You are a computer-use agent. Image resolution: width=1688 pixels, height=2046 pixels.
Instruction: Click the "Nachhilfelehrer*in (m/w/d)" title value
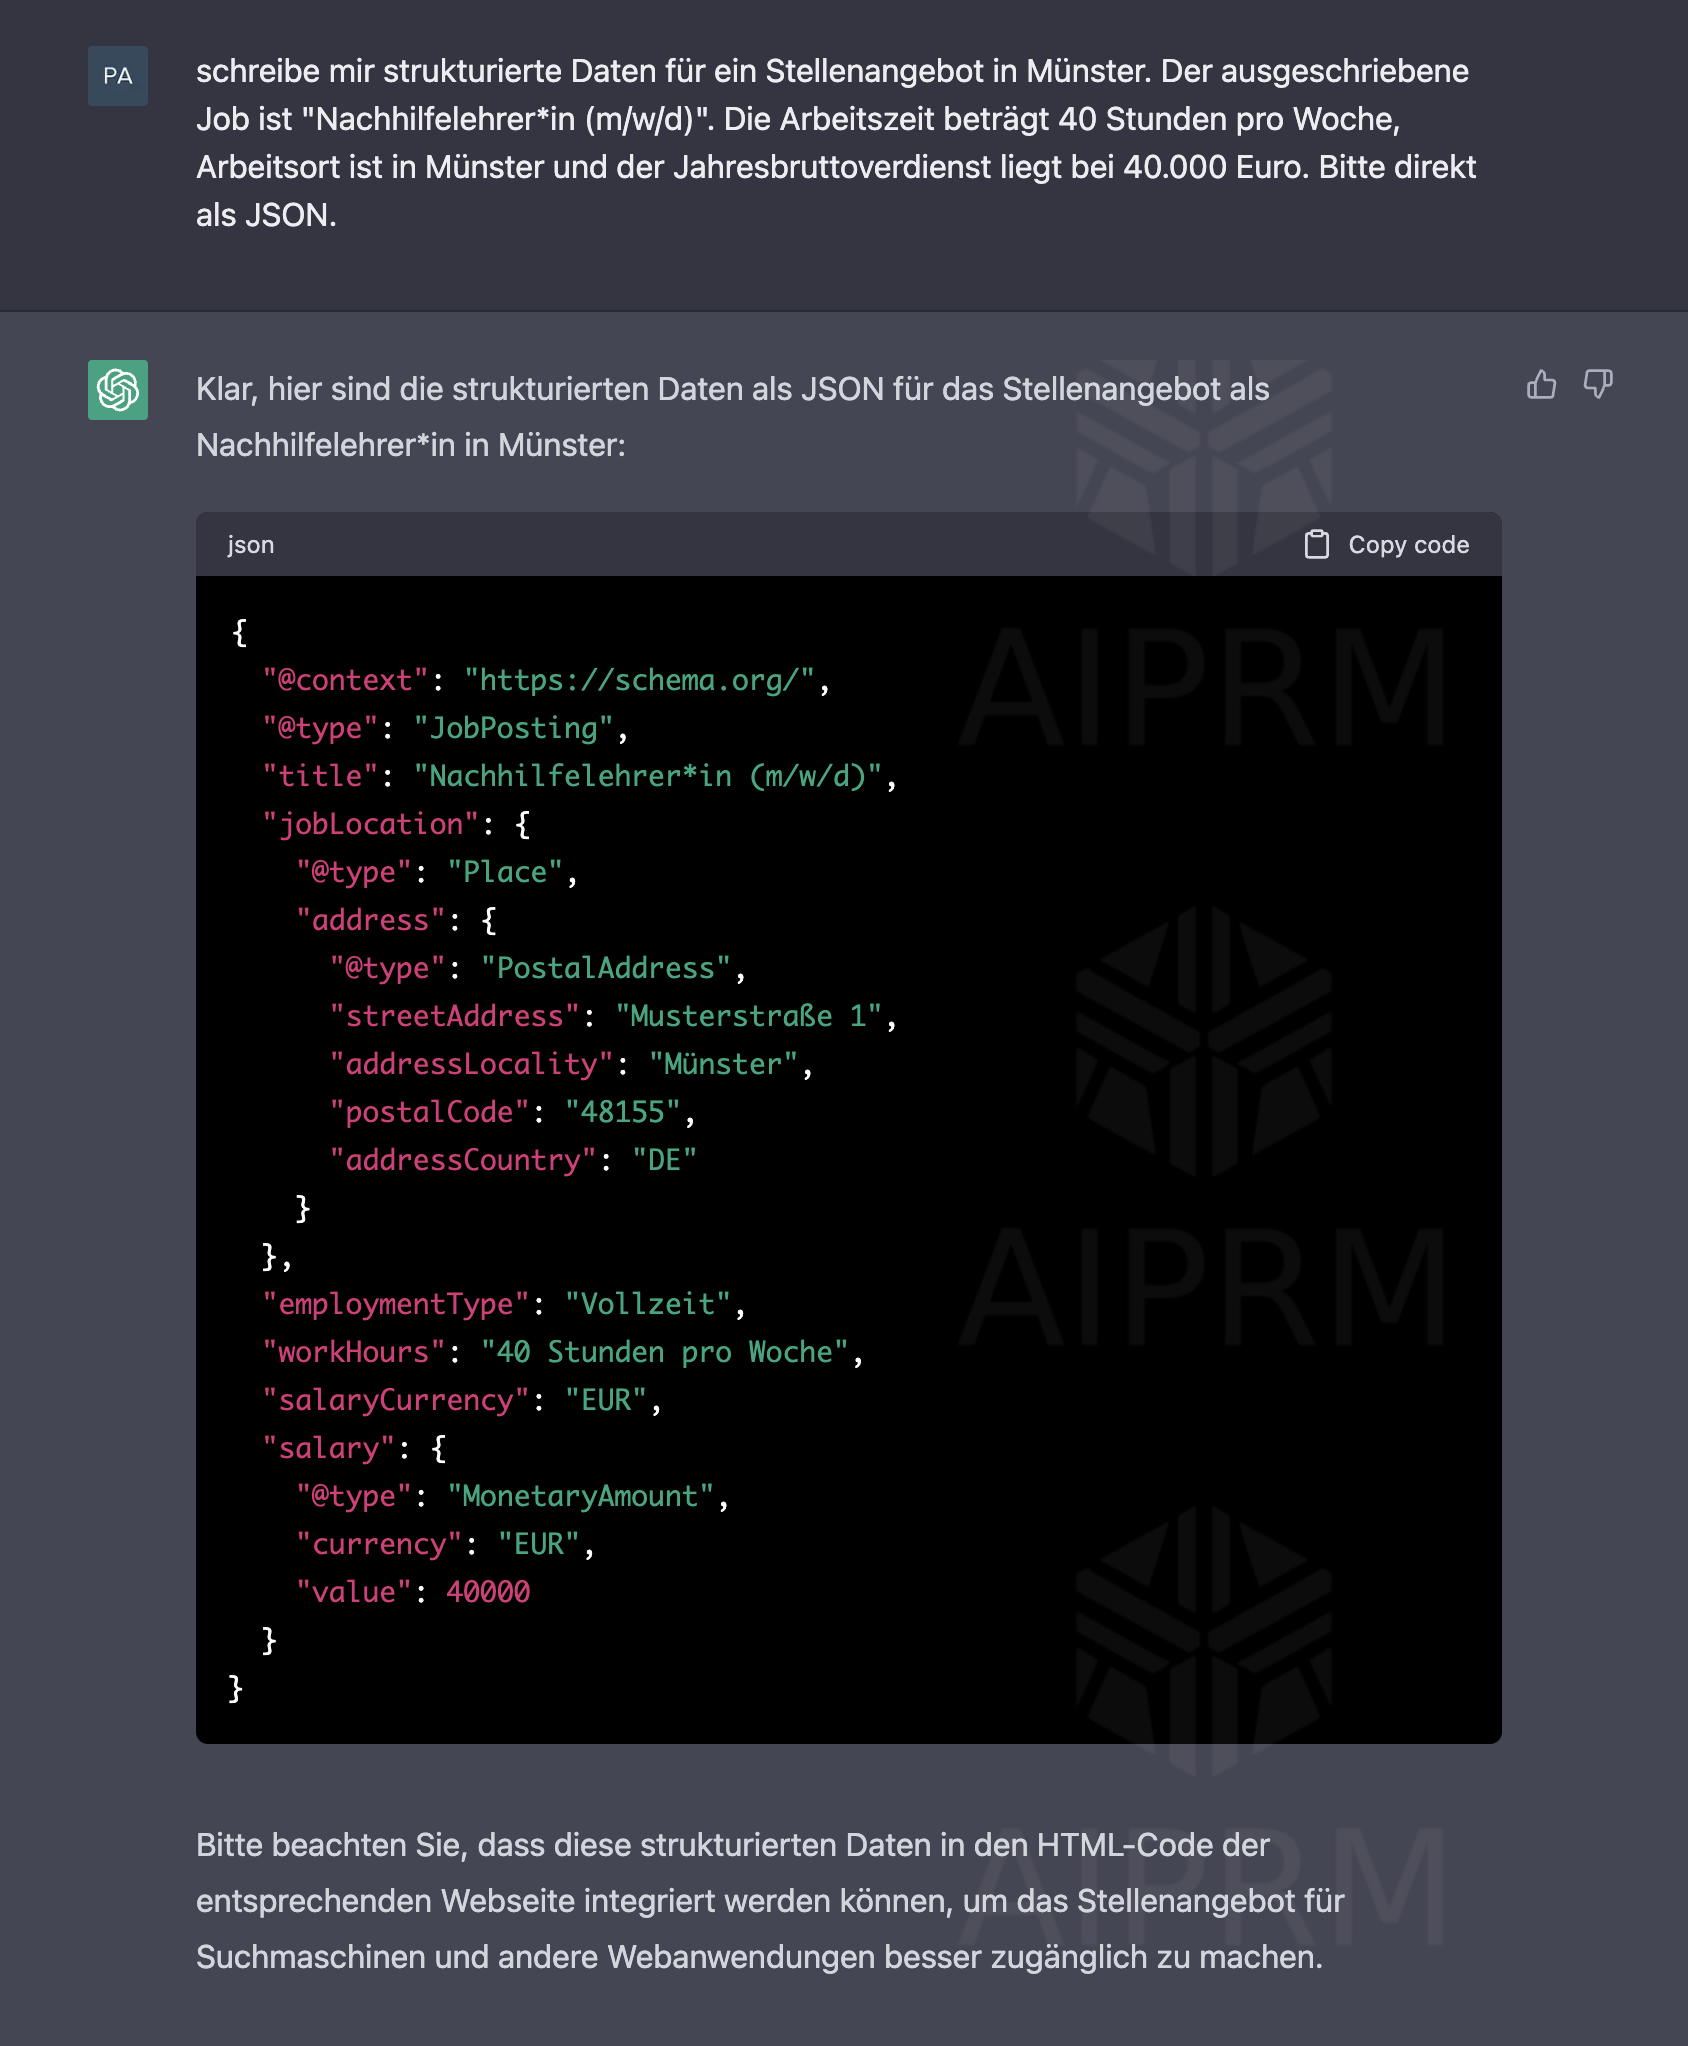click(x=648, y=776)
